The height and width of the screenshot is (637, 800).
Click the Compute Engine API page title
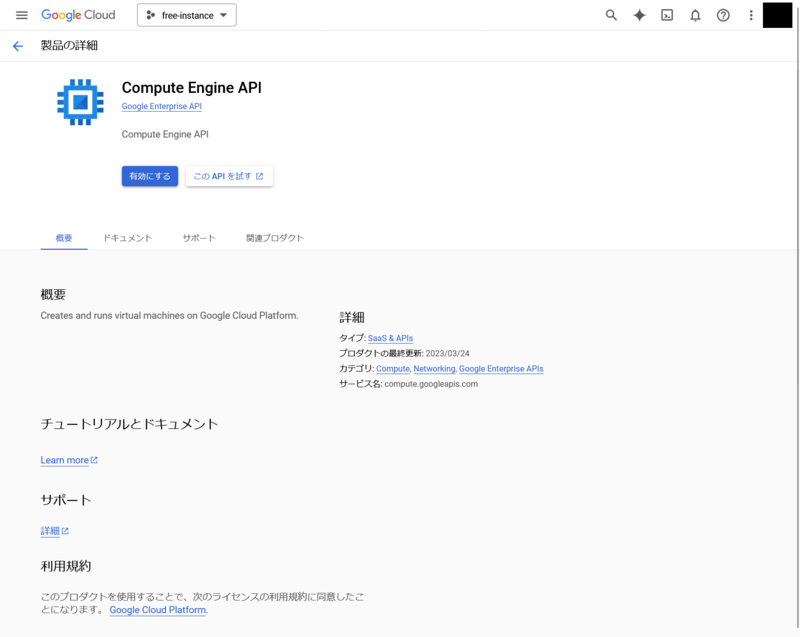pos(191,88)
